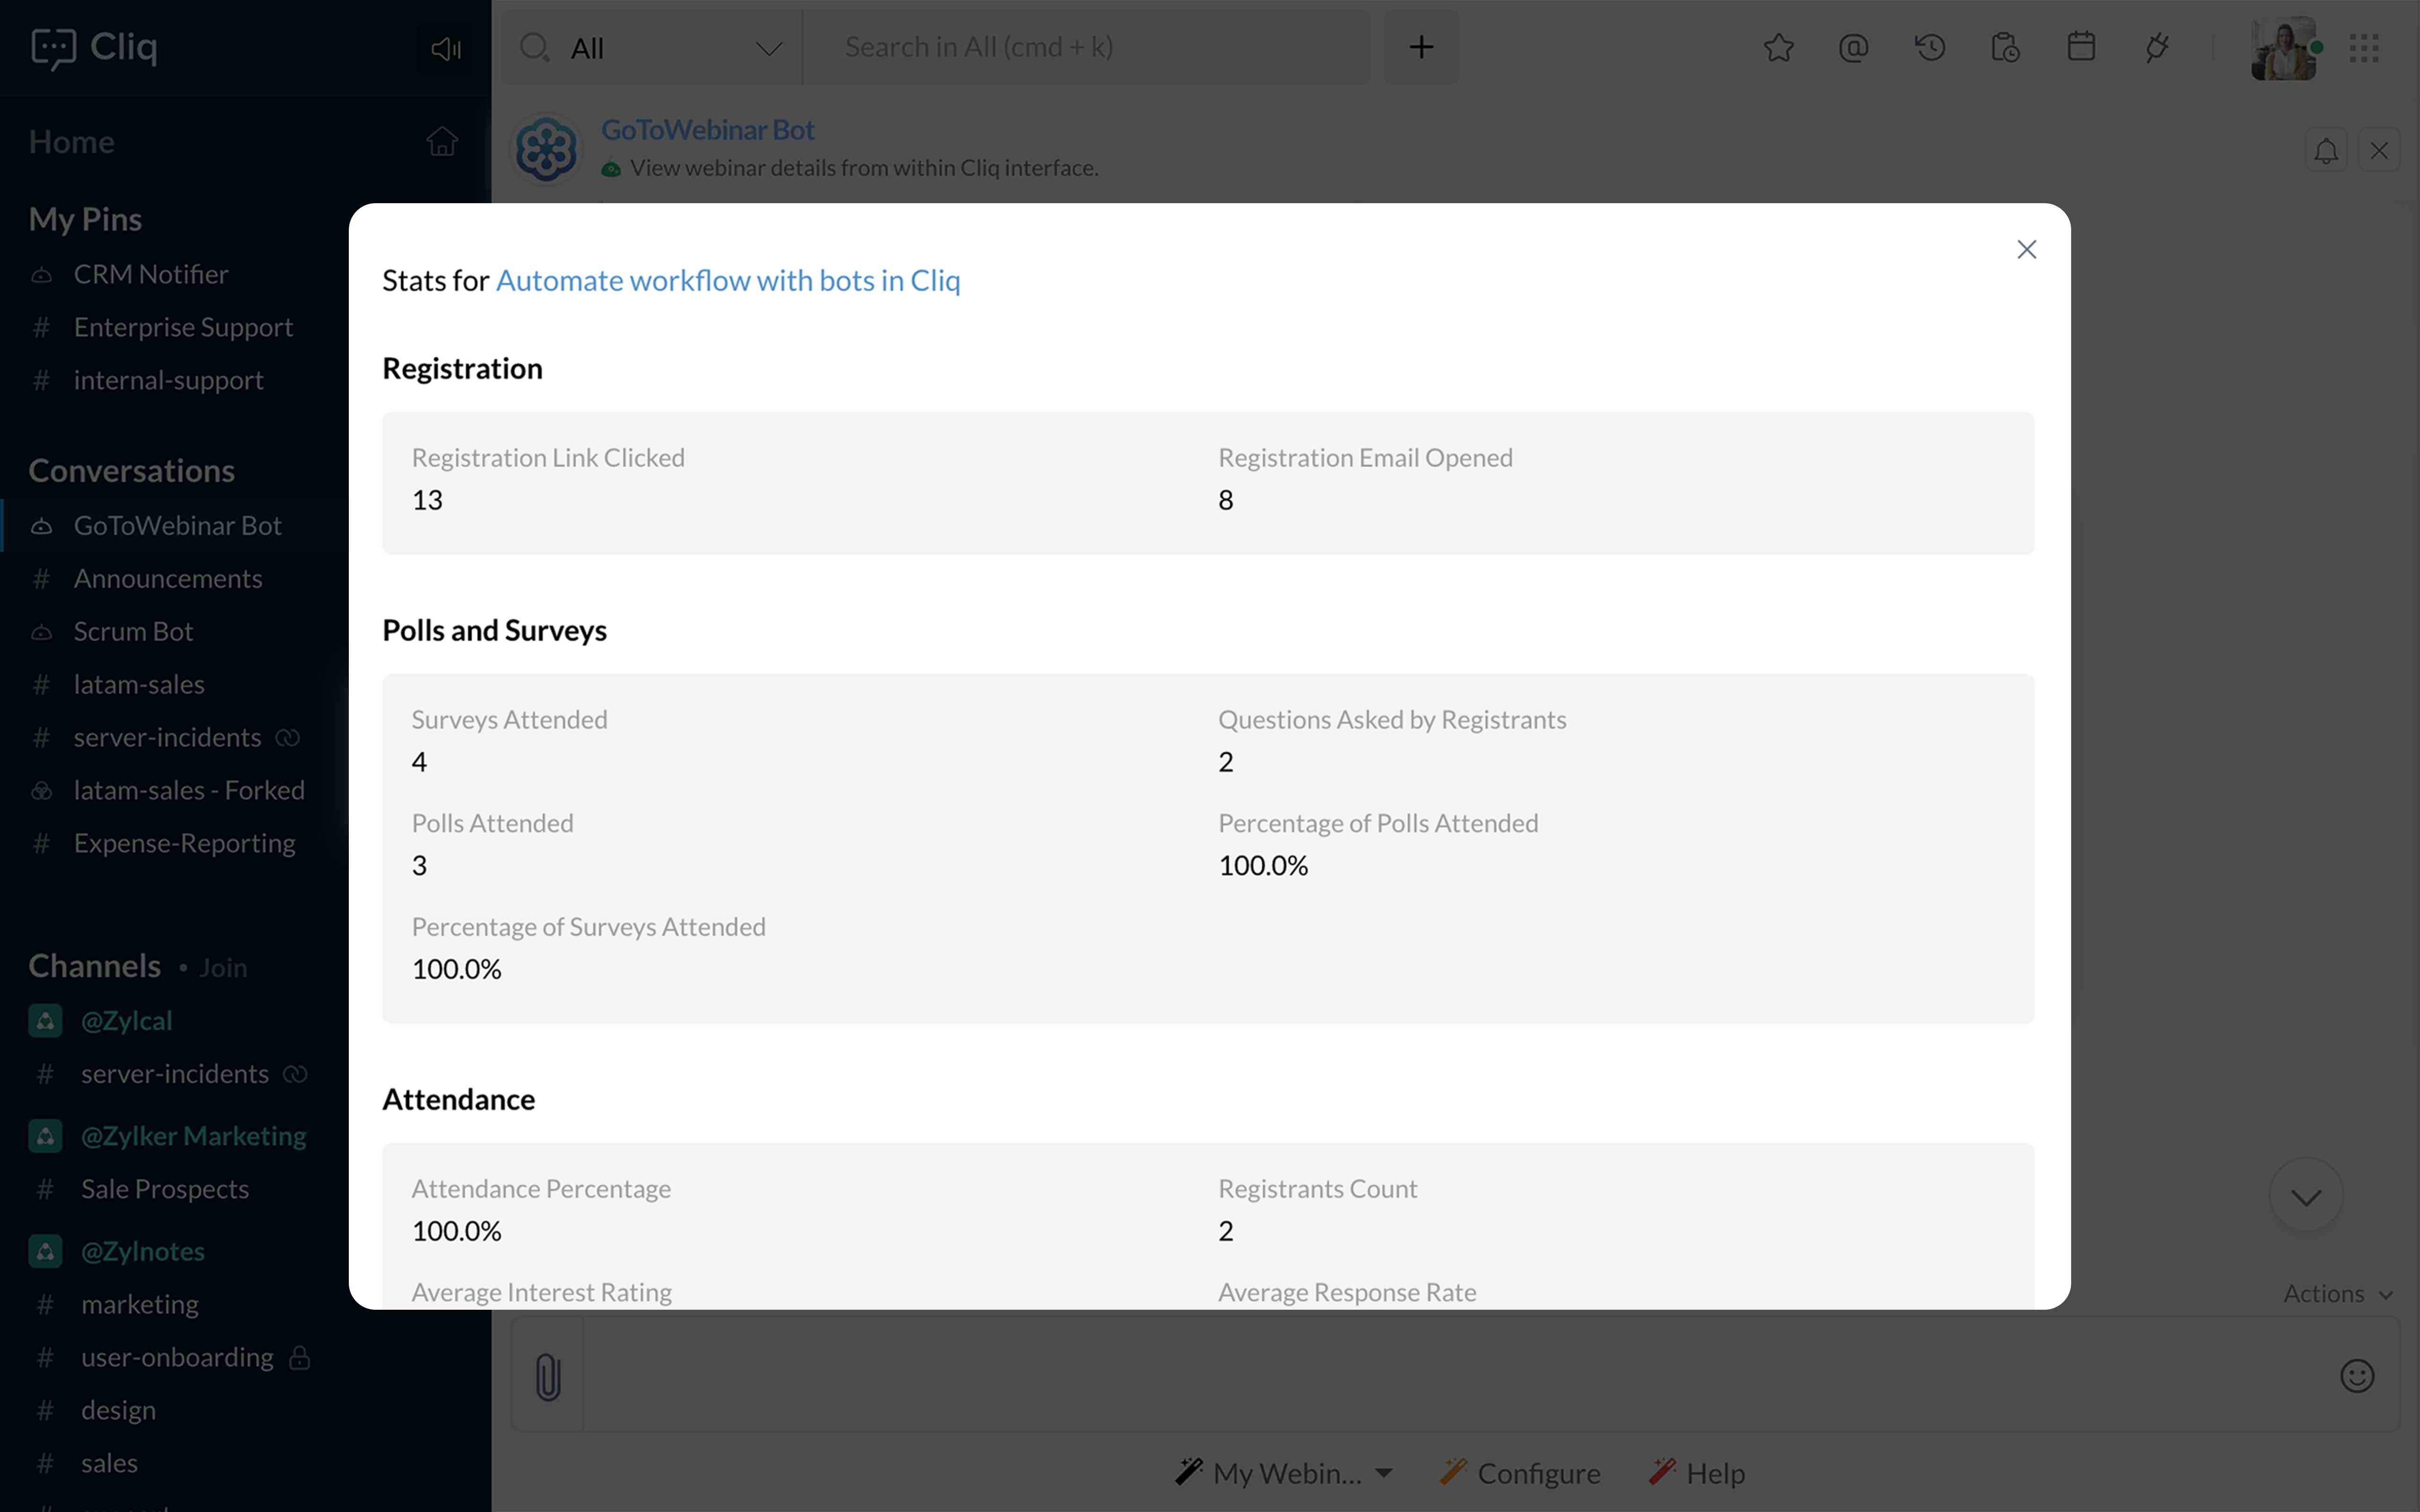The image size is (2420, 1512).
Task: Click link icon beside Conversations server-incidents
Action: pos(288,737)
